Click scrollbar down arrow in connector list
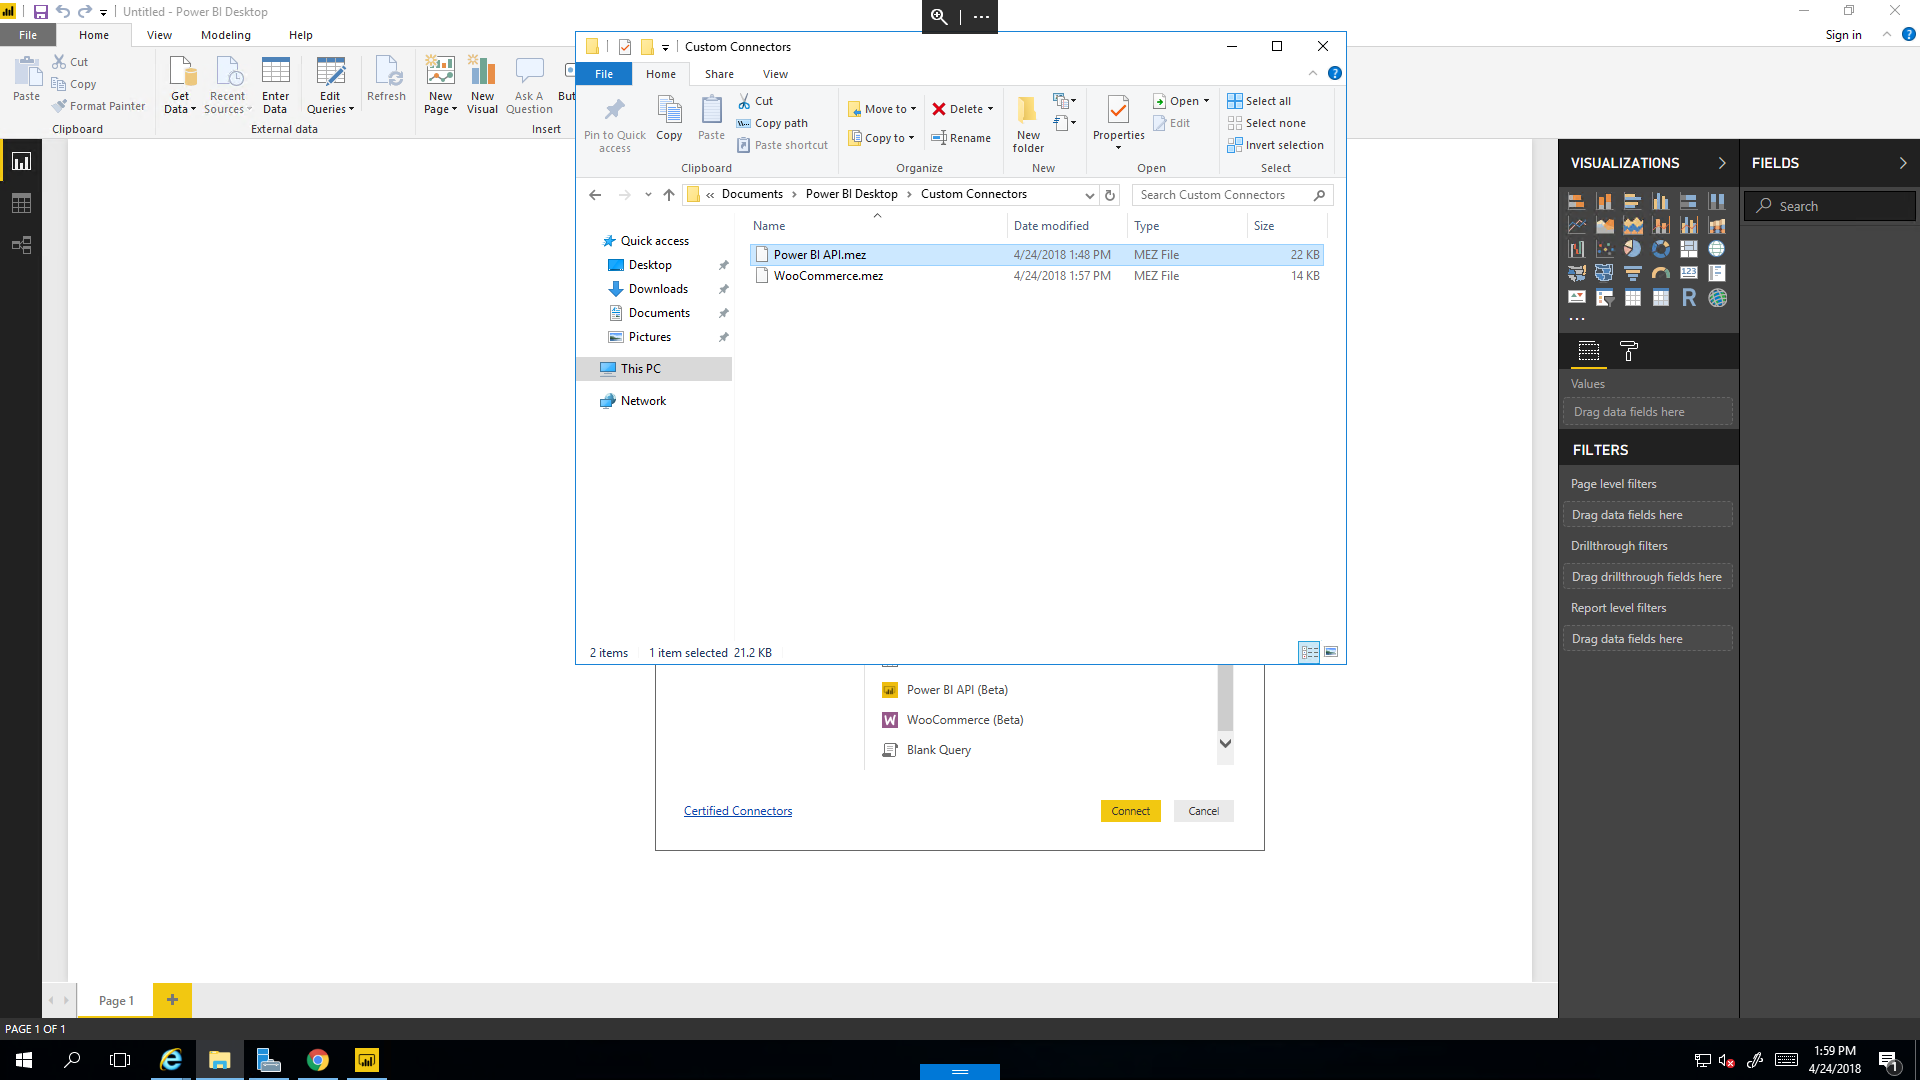The height and width of the screenshot is (1080, 1920). click(1225, 743)
